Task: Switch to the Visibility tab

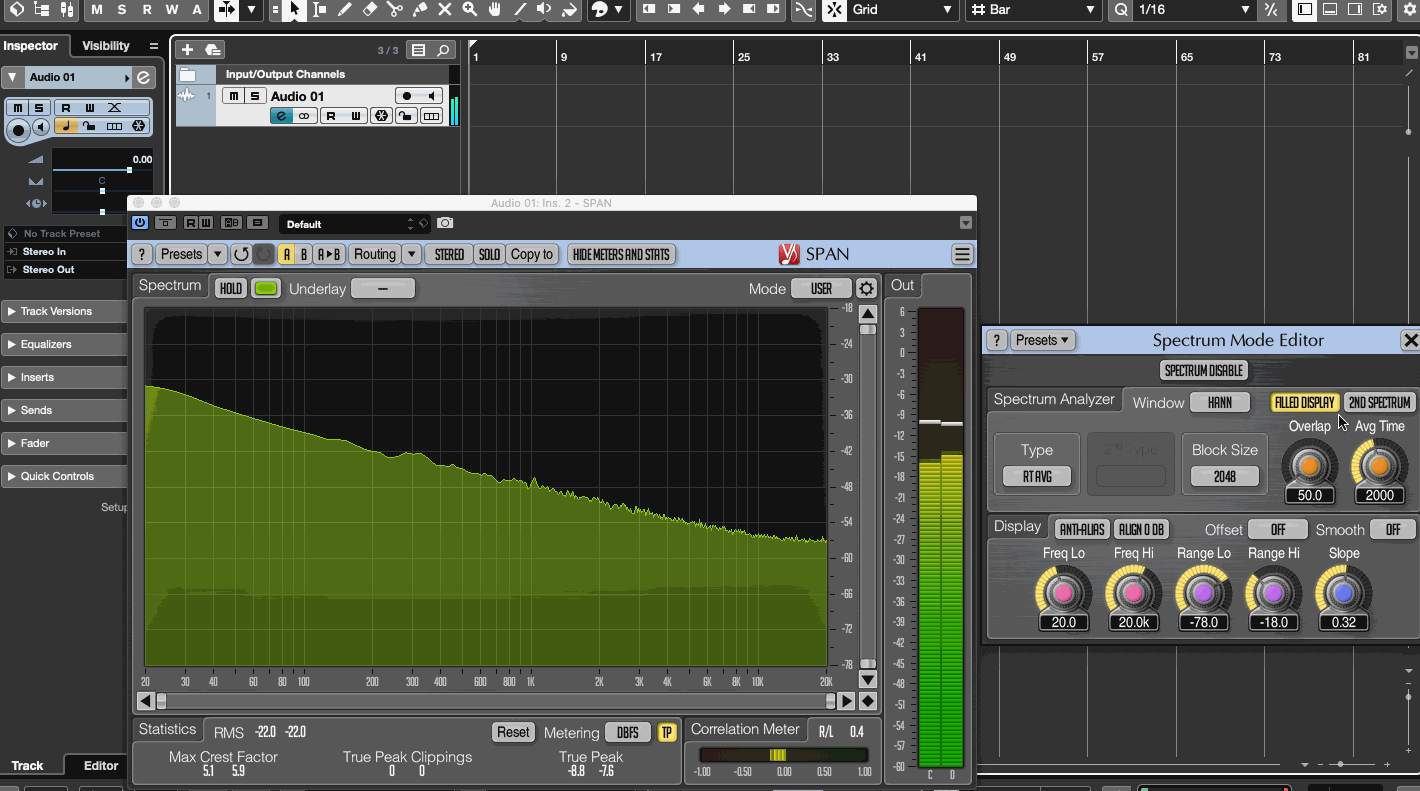Action: click(x=106, y=46)
